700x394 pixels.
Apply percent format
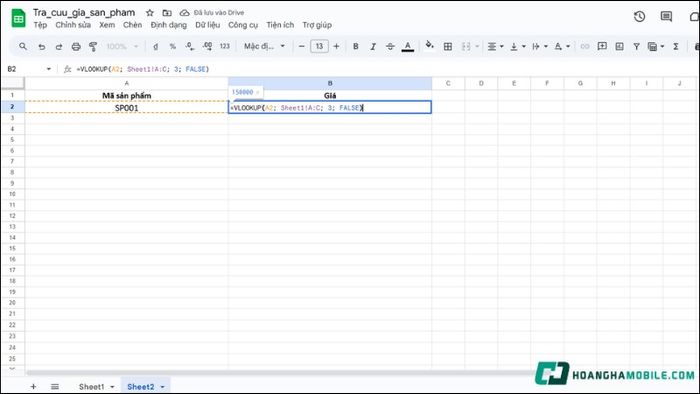(x=173, y=46)
